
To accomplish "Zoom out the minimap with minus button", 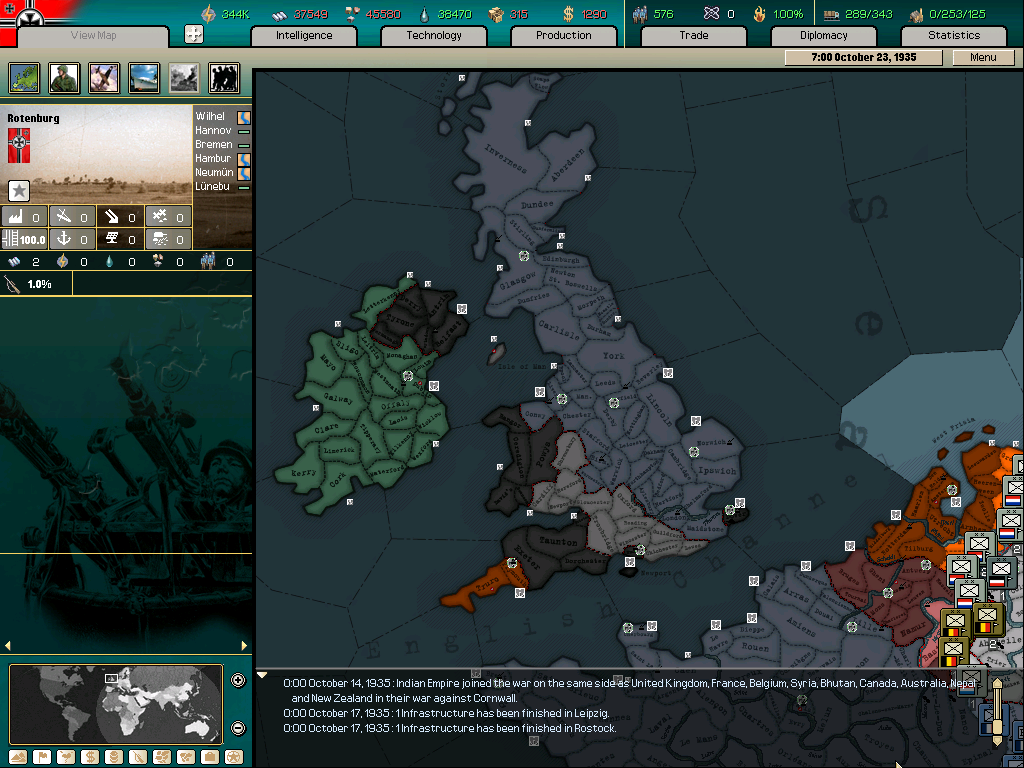I will pyautogui.click(x=238, y=728).
